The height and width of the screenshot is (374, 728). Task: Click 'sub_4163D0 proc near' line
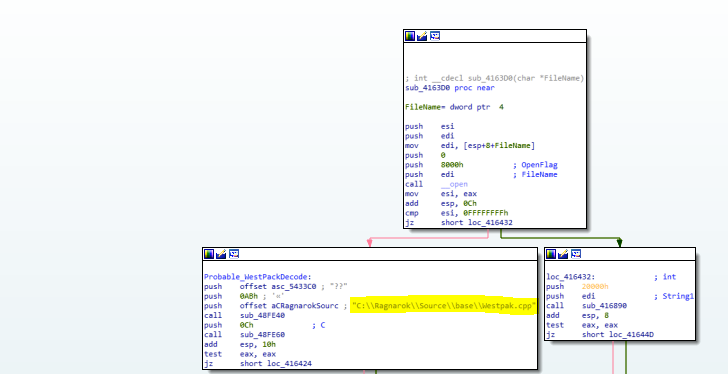click(450, 88)
